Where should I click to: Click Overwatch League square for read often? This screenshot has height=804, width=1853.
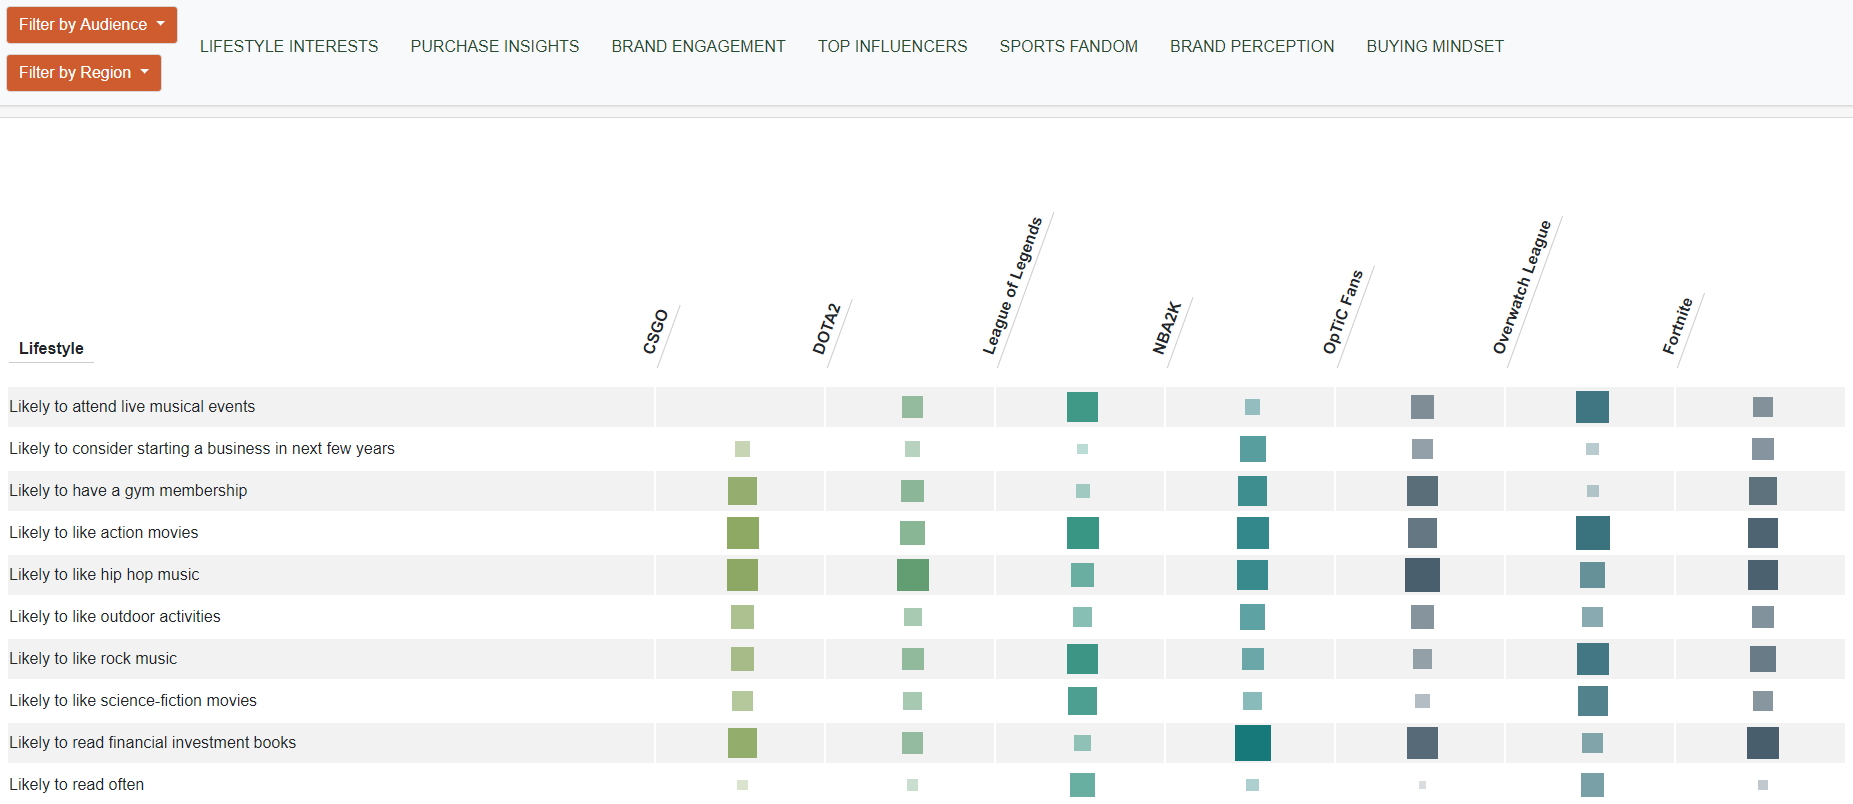pos(1592,785)
